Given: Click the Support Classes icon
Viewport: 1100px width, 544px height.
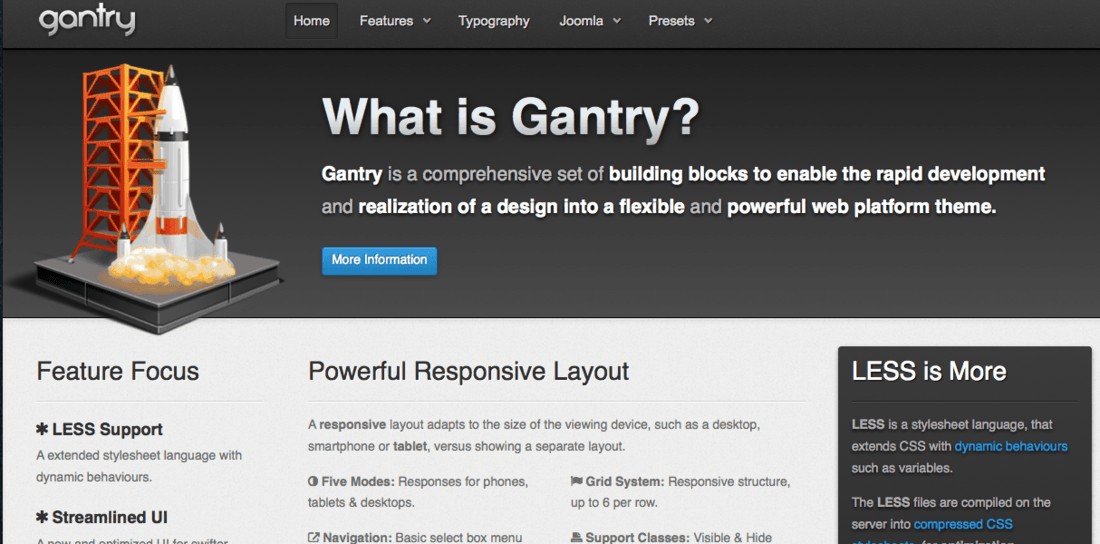Looking at the screenshot, I should pos(577,538).
